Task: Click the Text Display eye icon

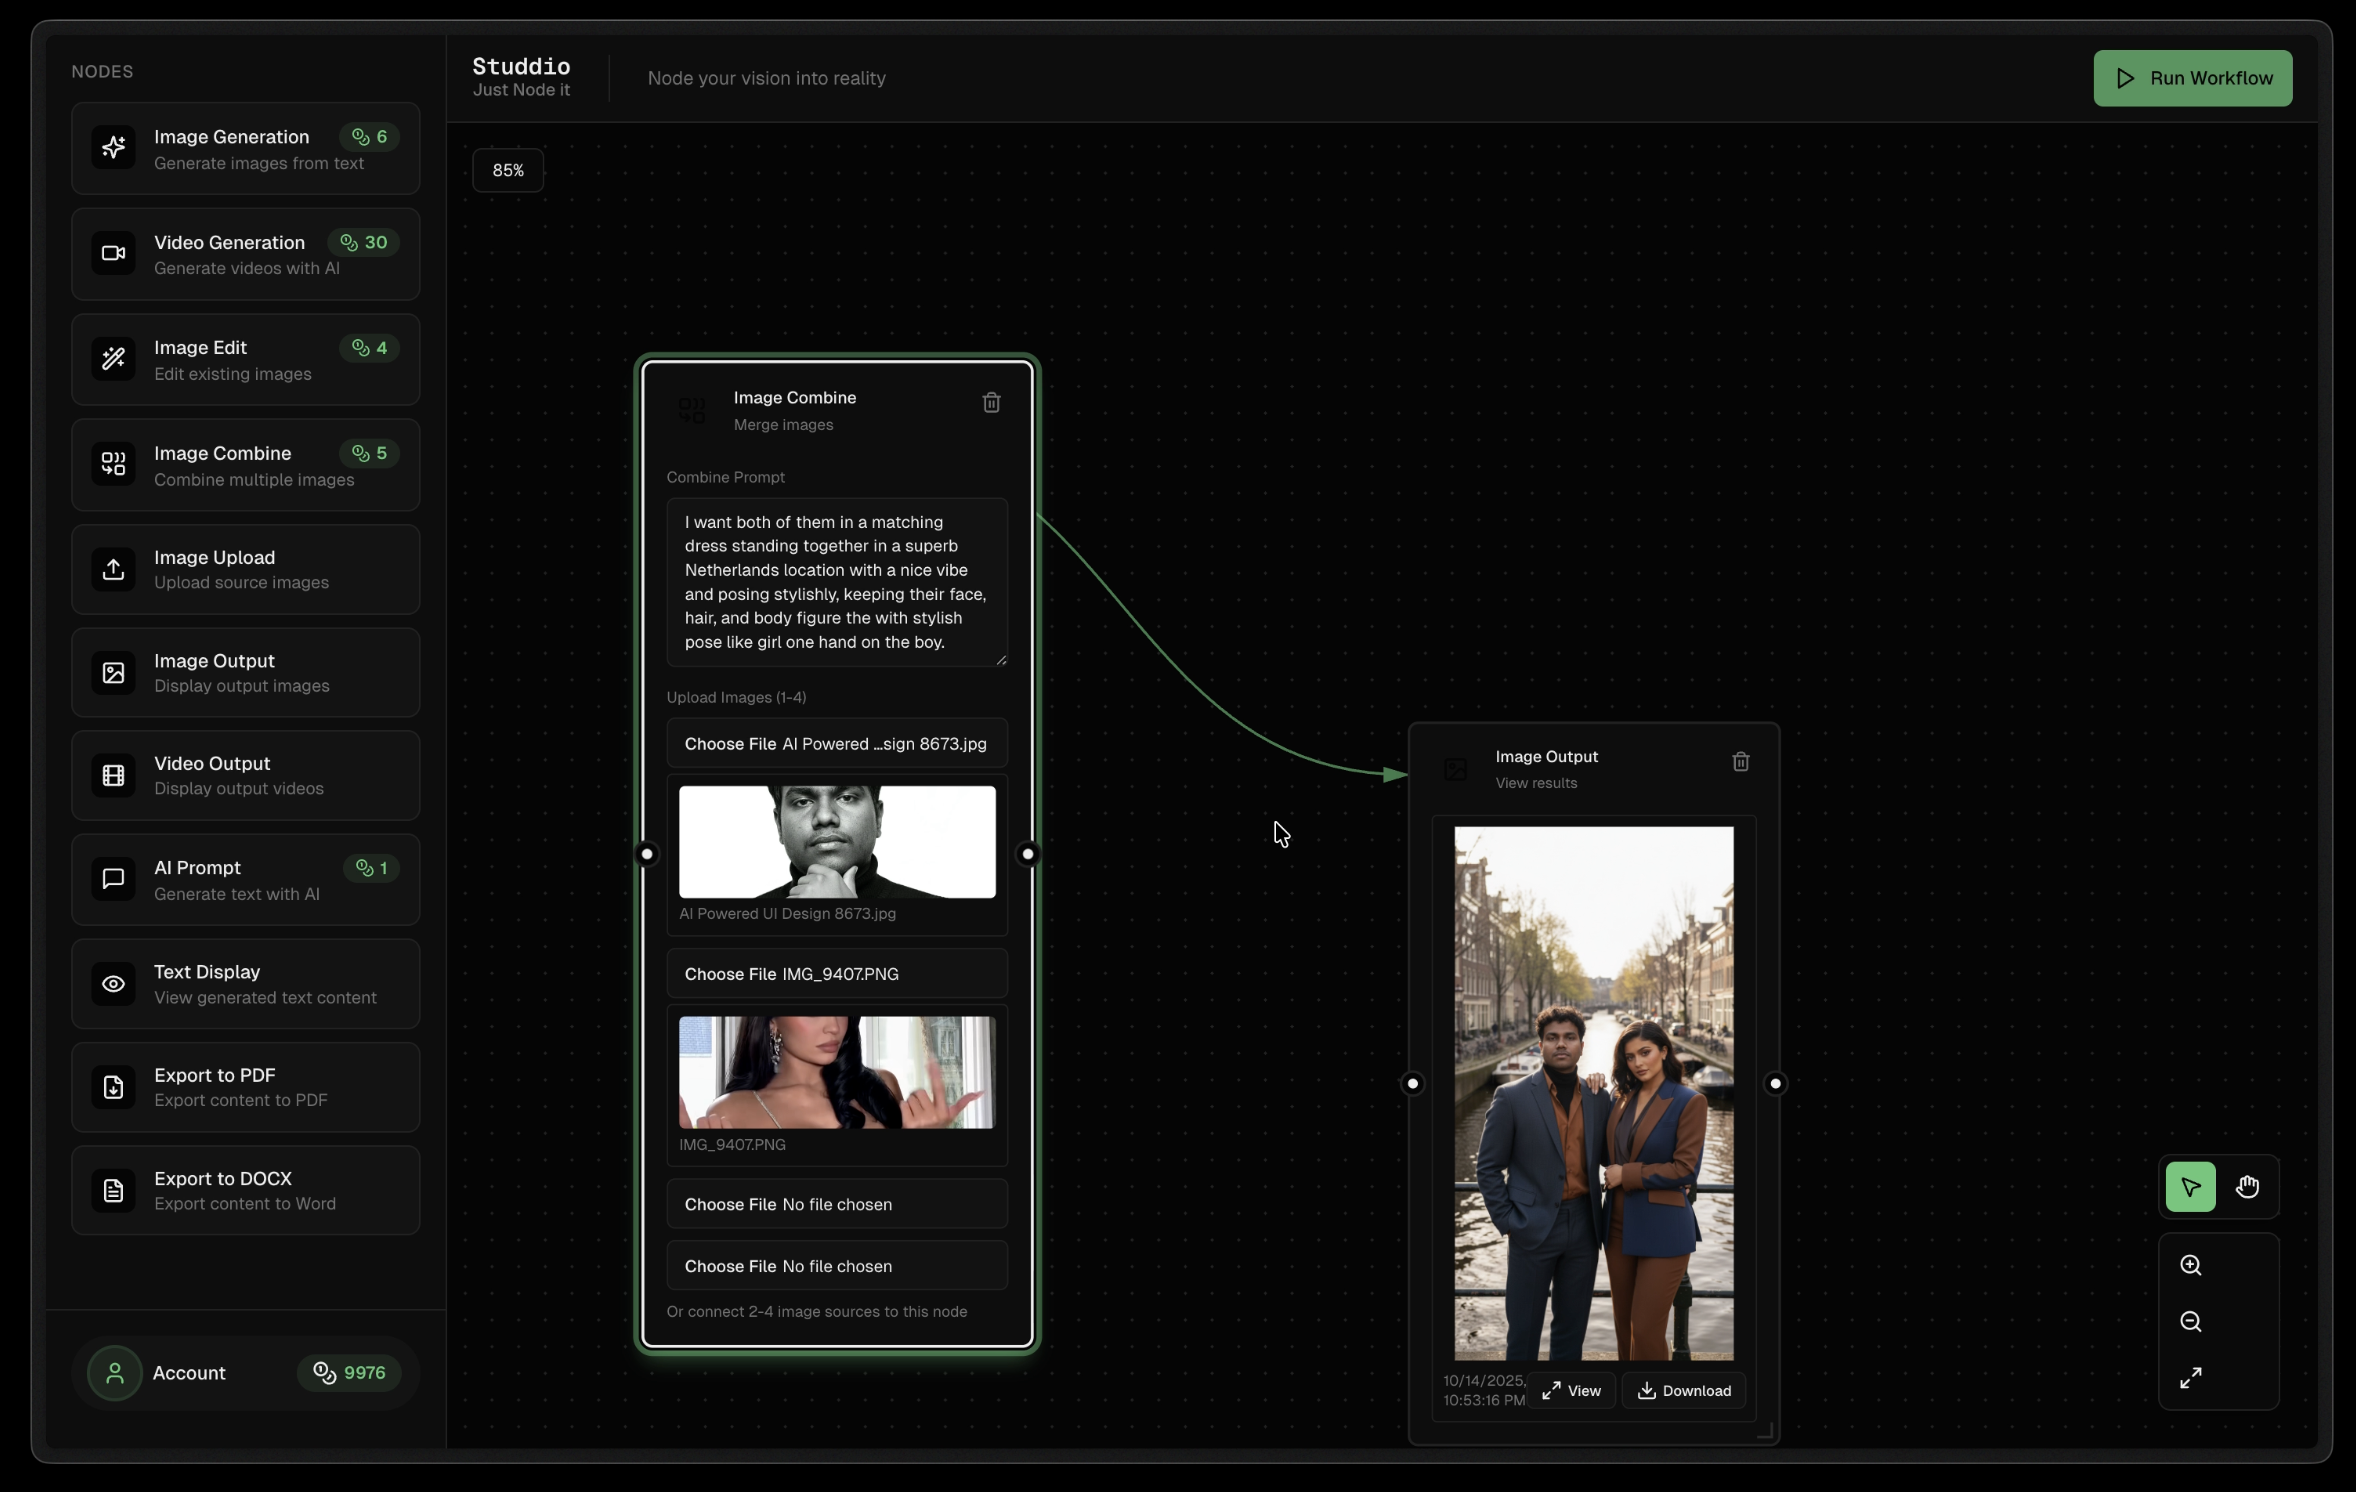Action: tap(114, 984)
